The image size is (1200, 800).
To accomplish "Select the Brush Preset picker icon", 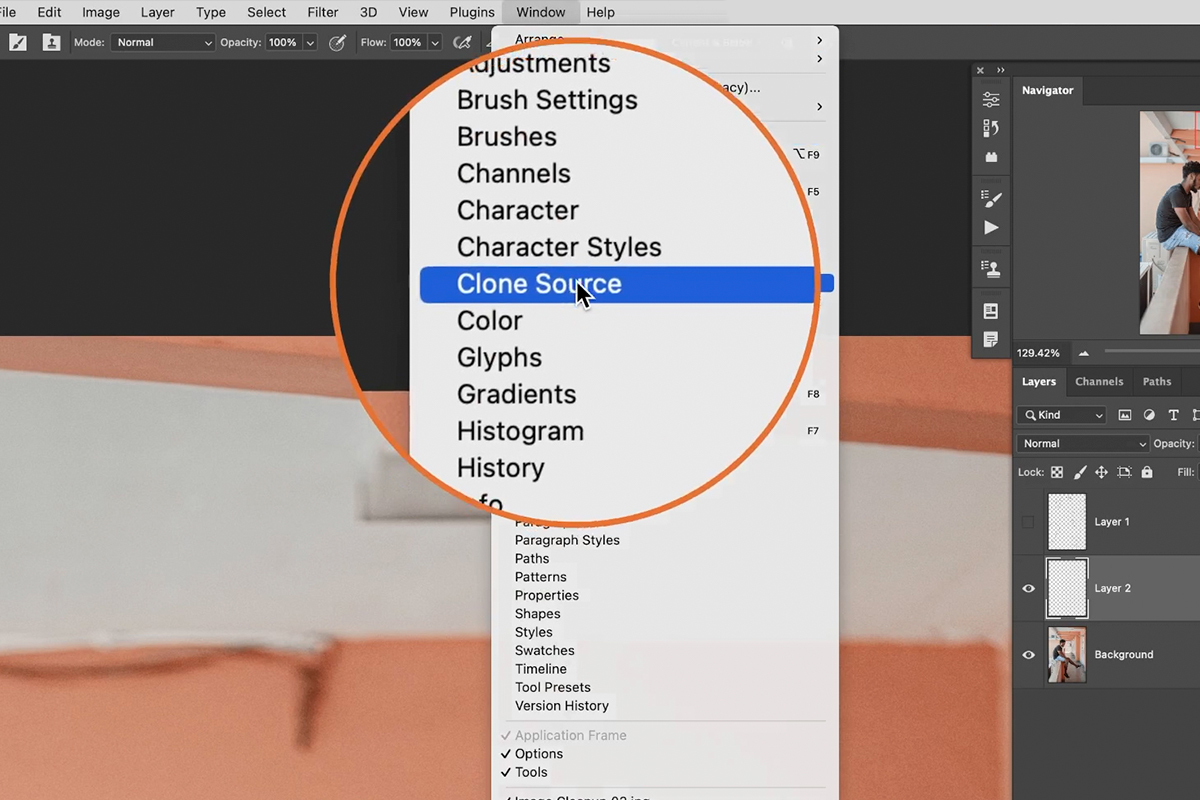I will pyautogui.click(x=18, y=42).
